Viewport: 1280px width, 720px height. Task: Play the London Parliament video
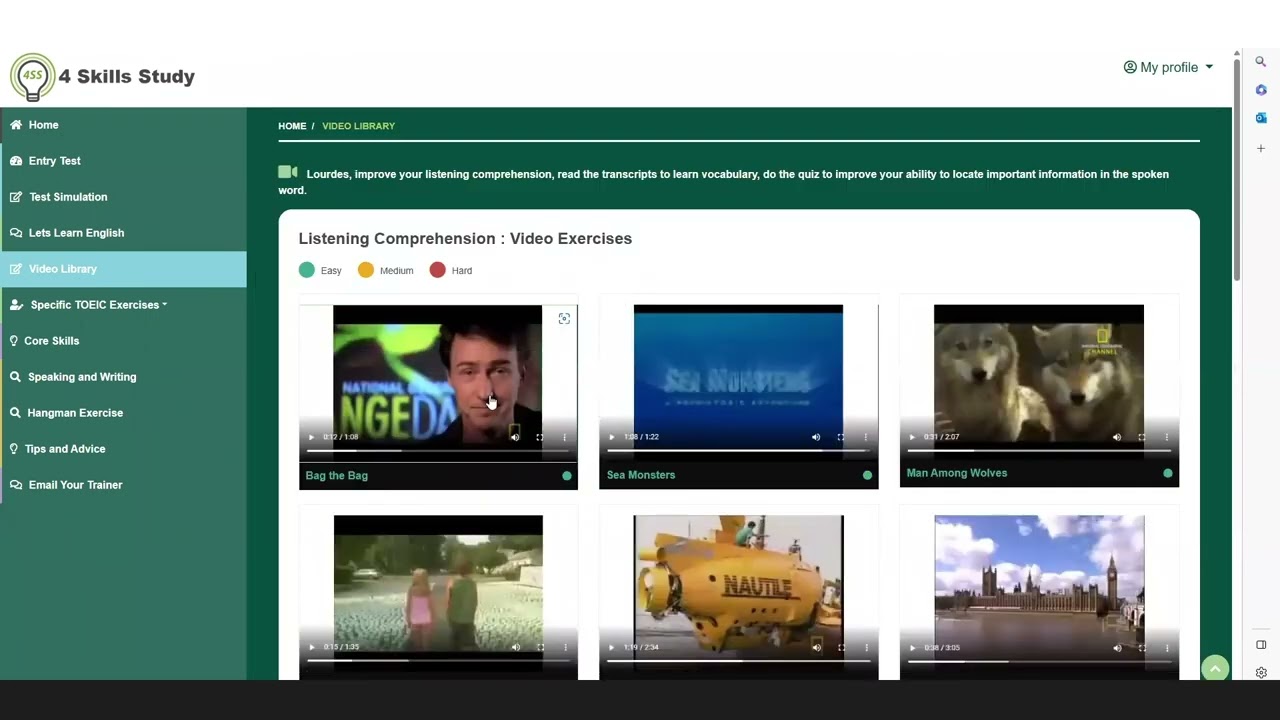pos(912,647)
